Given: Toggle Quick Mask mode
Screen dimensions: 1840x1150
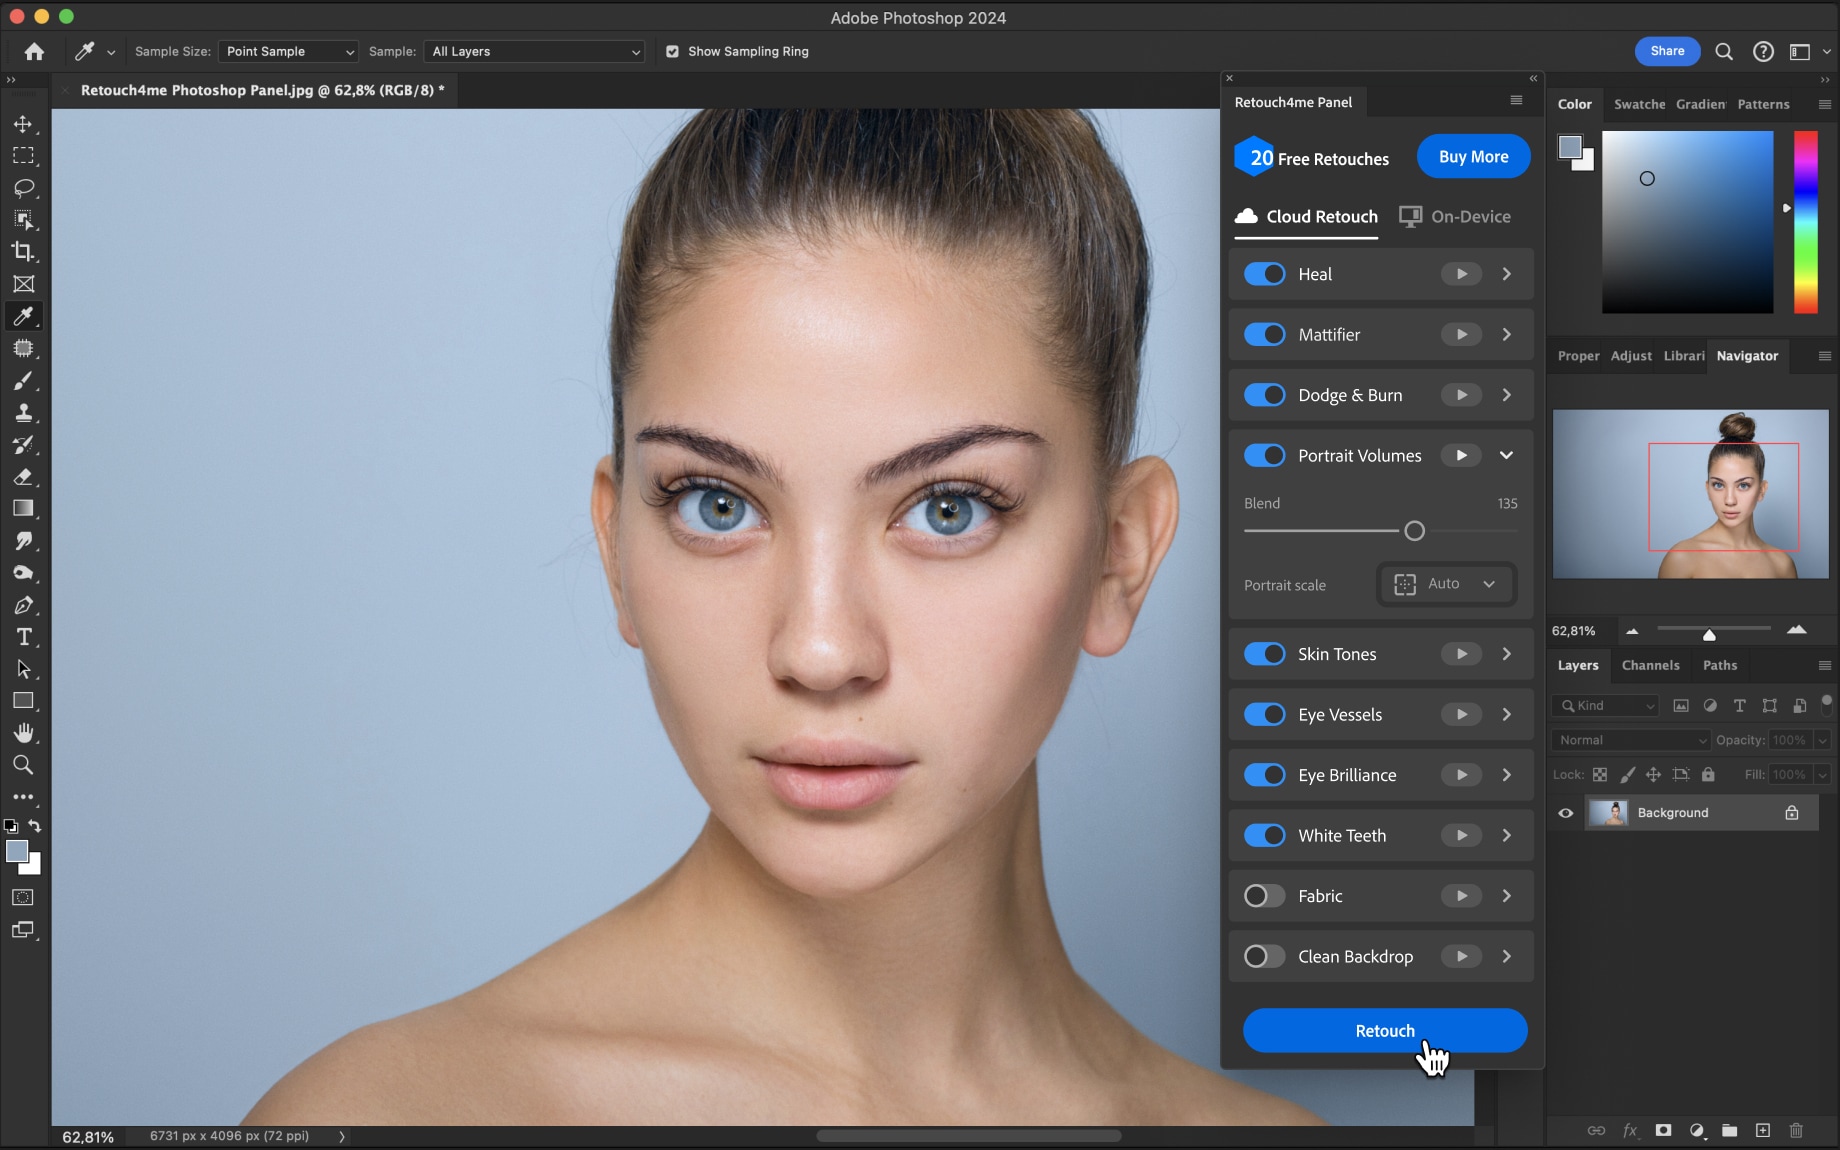Looking at the screenshot, I should click(23, 897).
